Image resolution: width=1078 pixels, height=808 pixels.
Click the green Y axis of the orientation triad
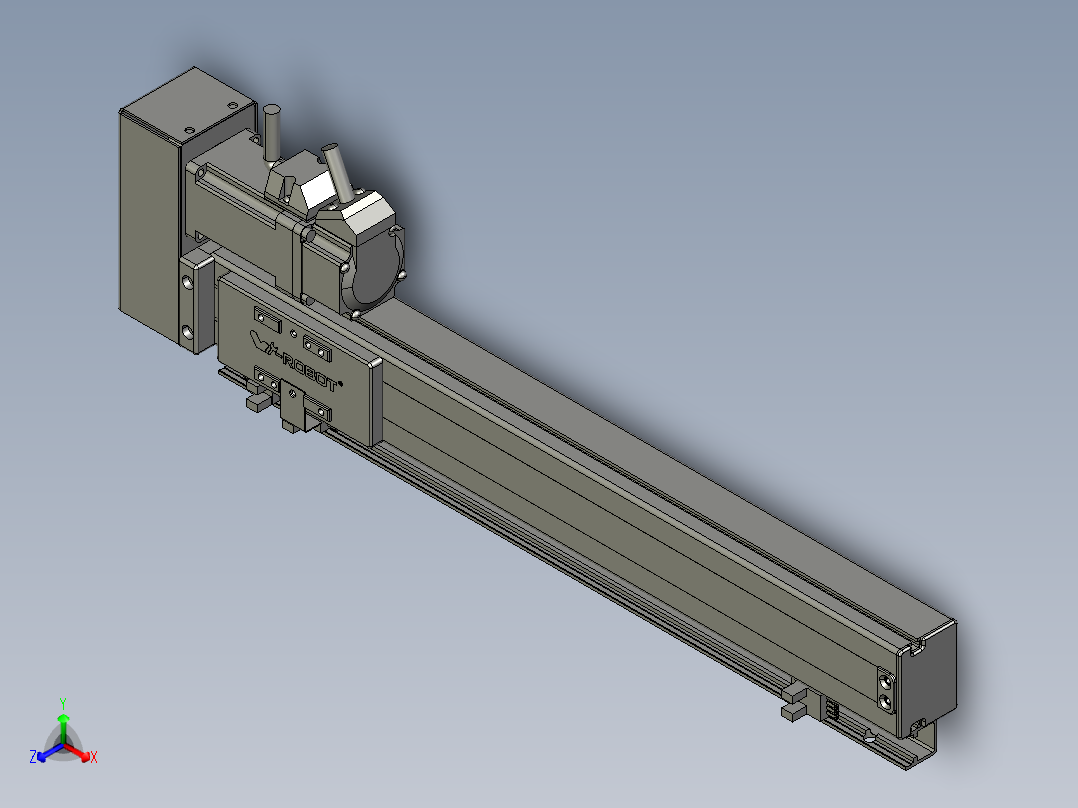point(63,721)
